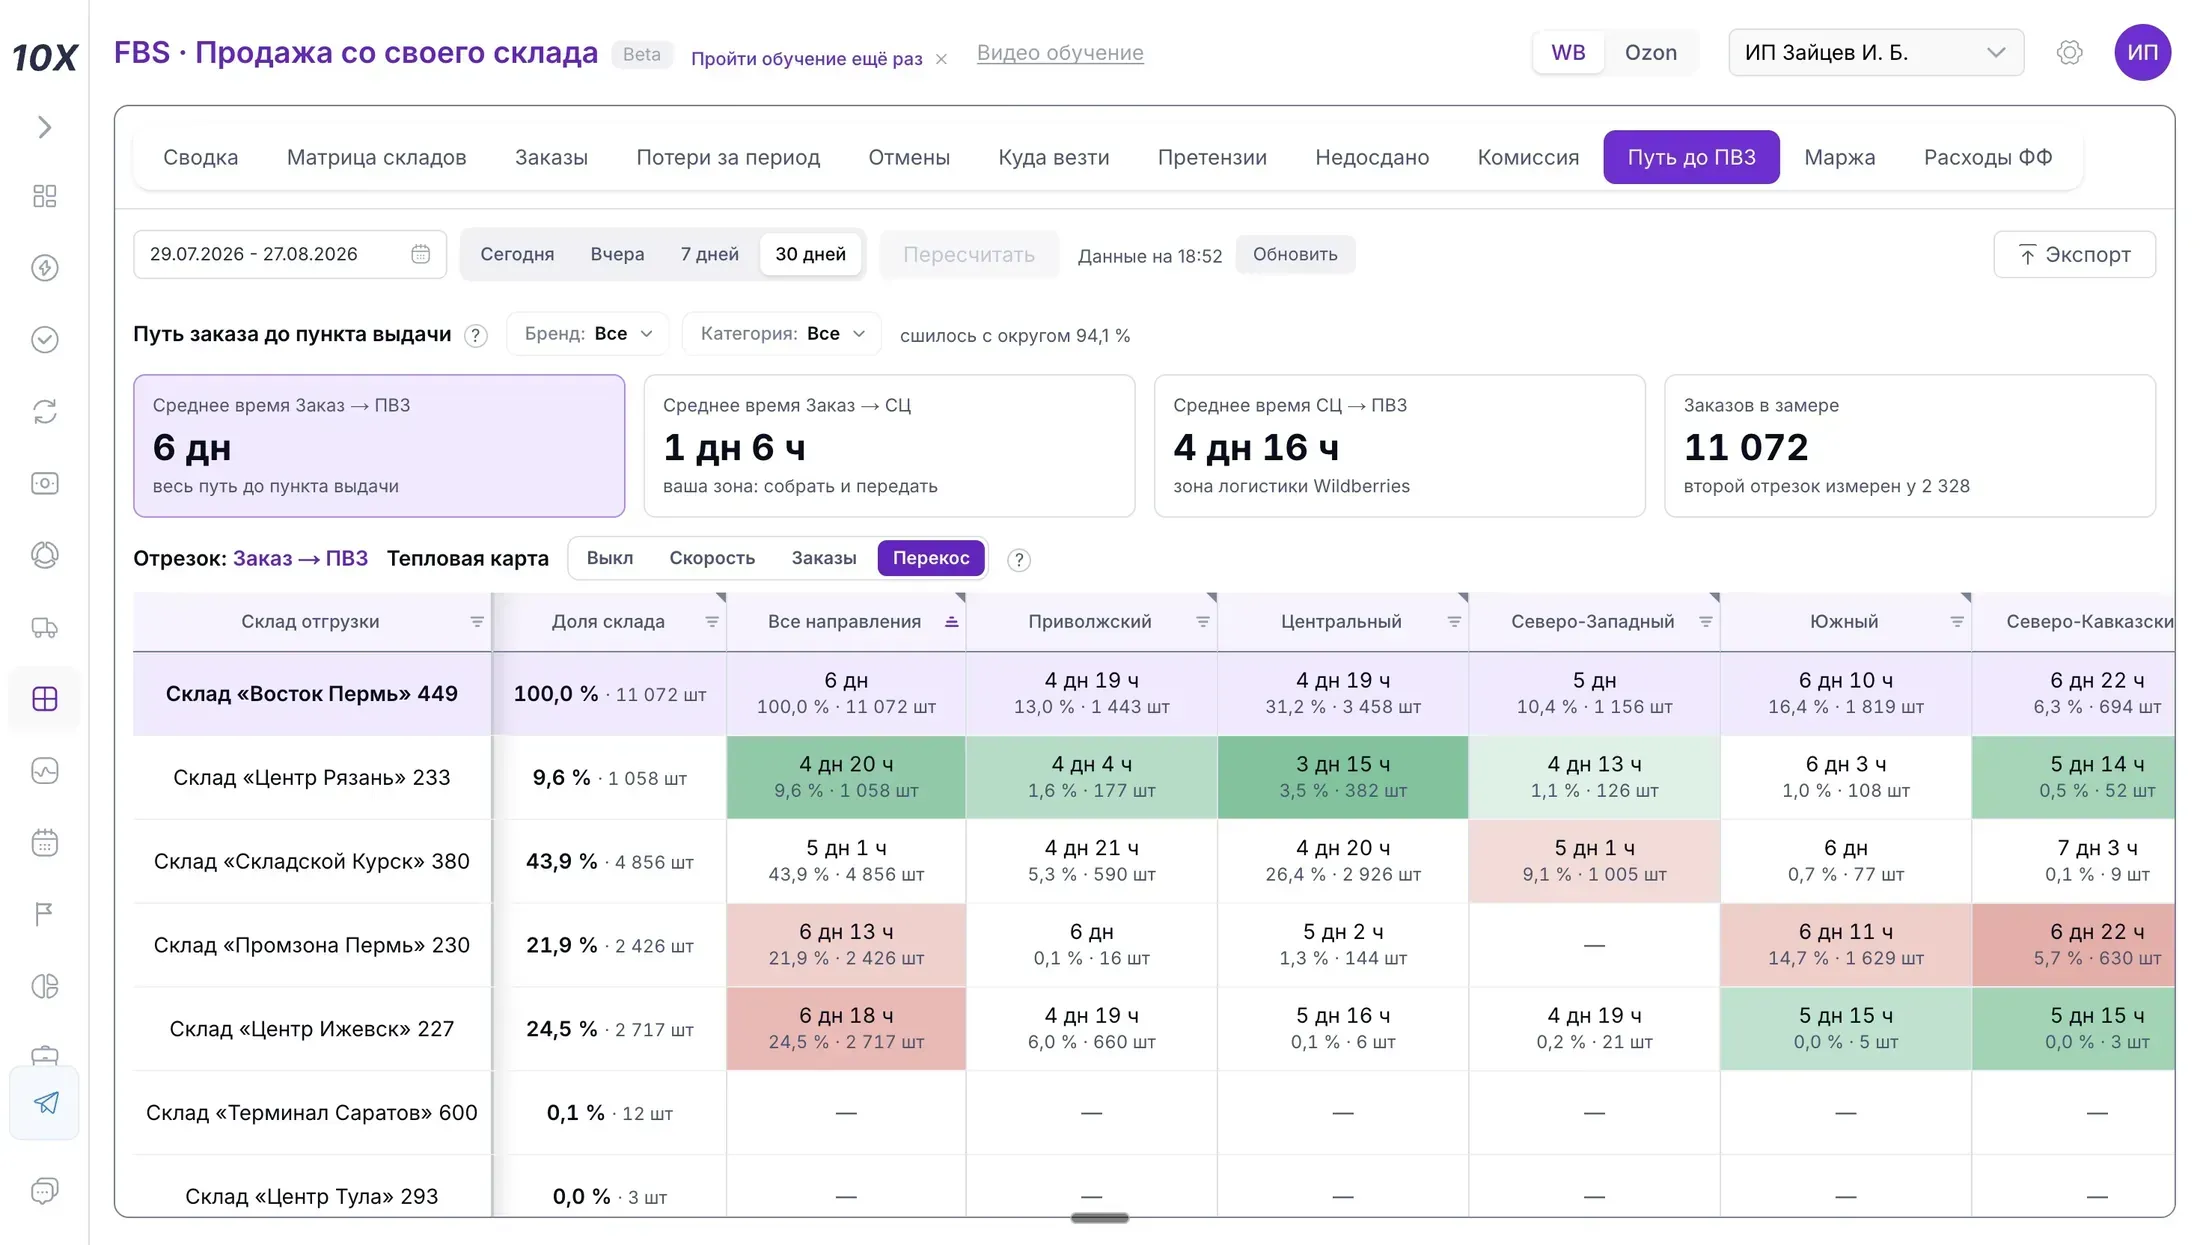Click the circular refresh arrows sidebar icon
The height and width of the screenshot is (1245, 2200).
coord(44,412)
